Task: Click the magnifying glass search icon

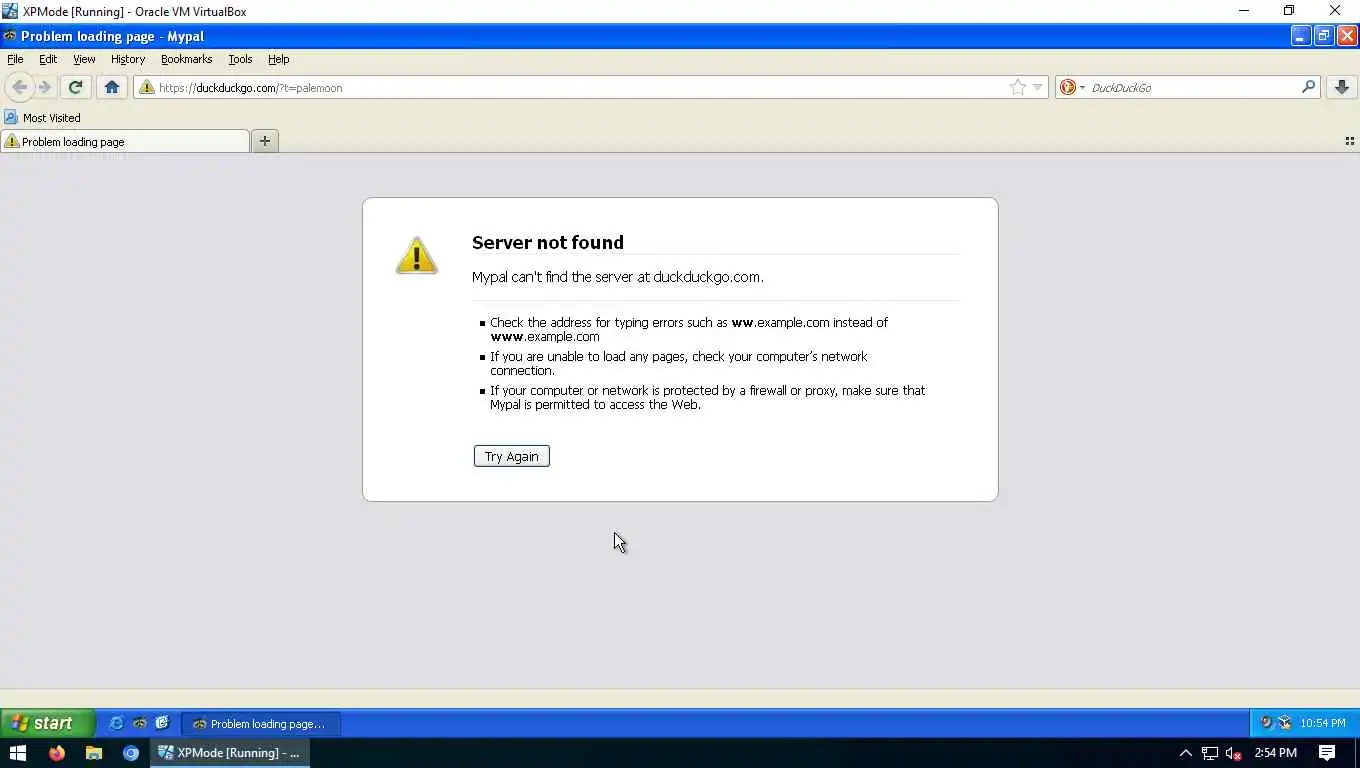Action: tap(1308, 87)
